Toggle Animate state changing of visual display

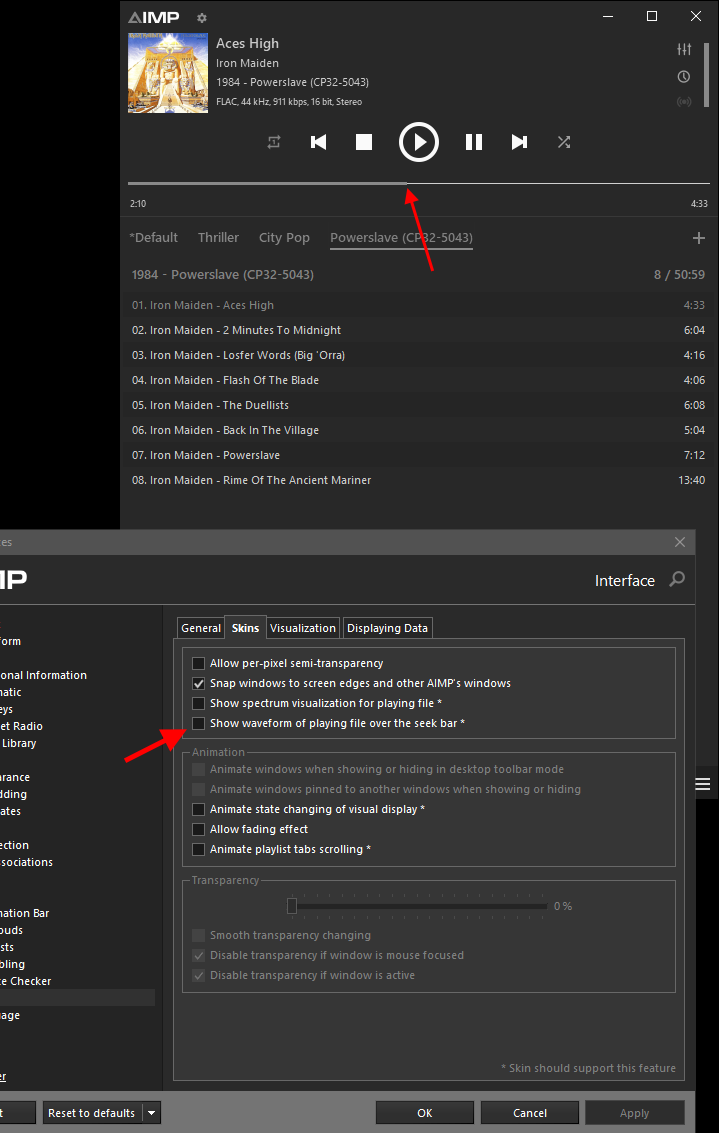tap(198, 809)
